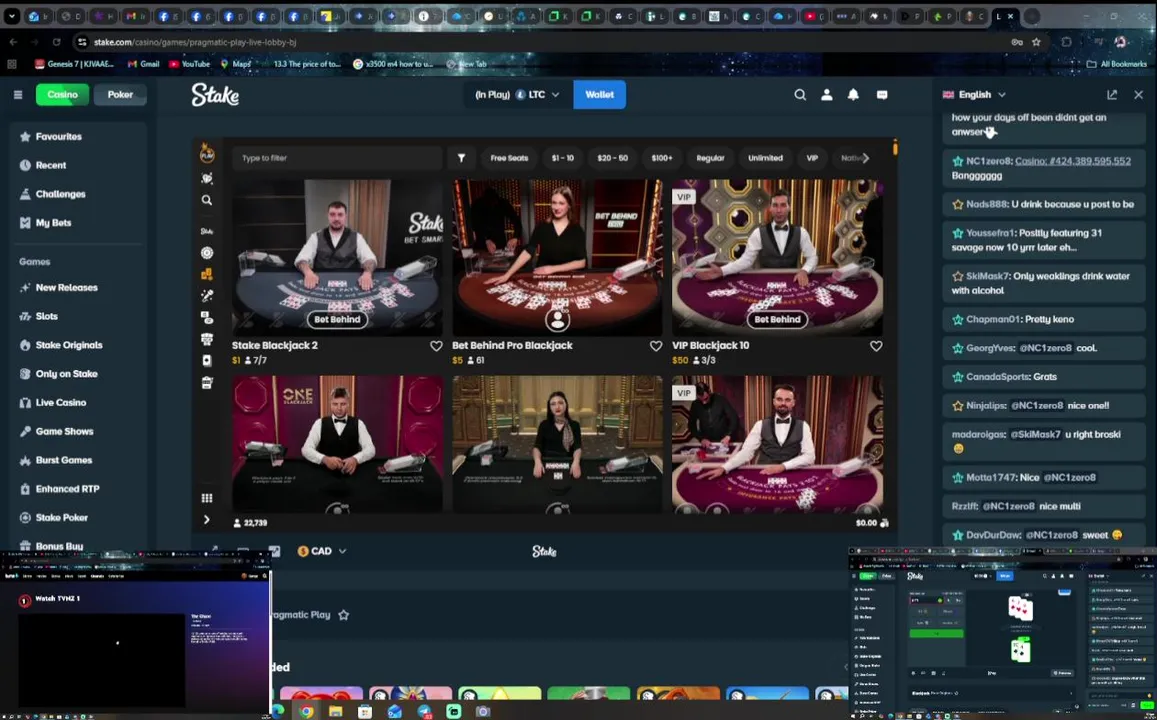Open the Bet Behind Pro Blackjack table thumbnail
Image resolution: width=1157 pixels, height=720 pixels.
(x=557, y=257)
